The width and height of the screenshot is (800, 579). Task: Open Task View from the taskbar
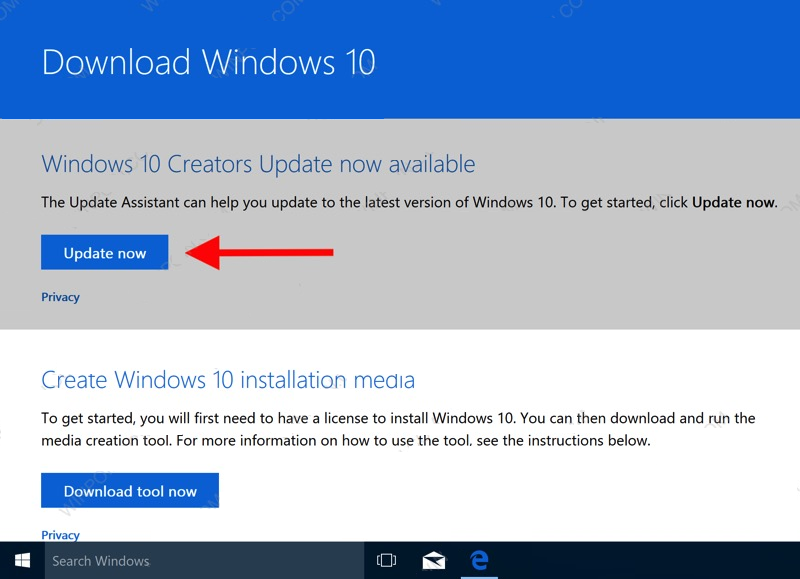(386, 561)
